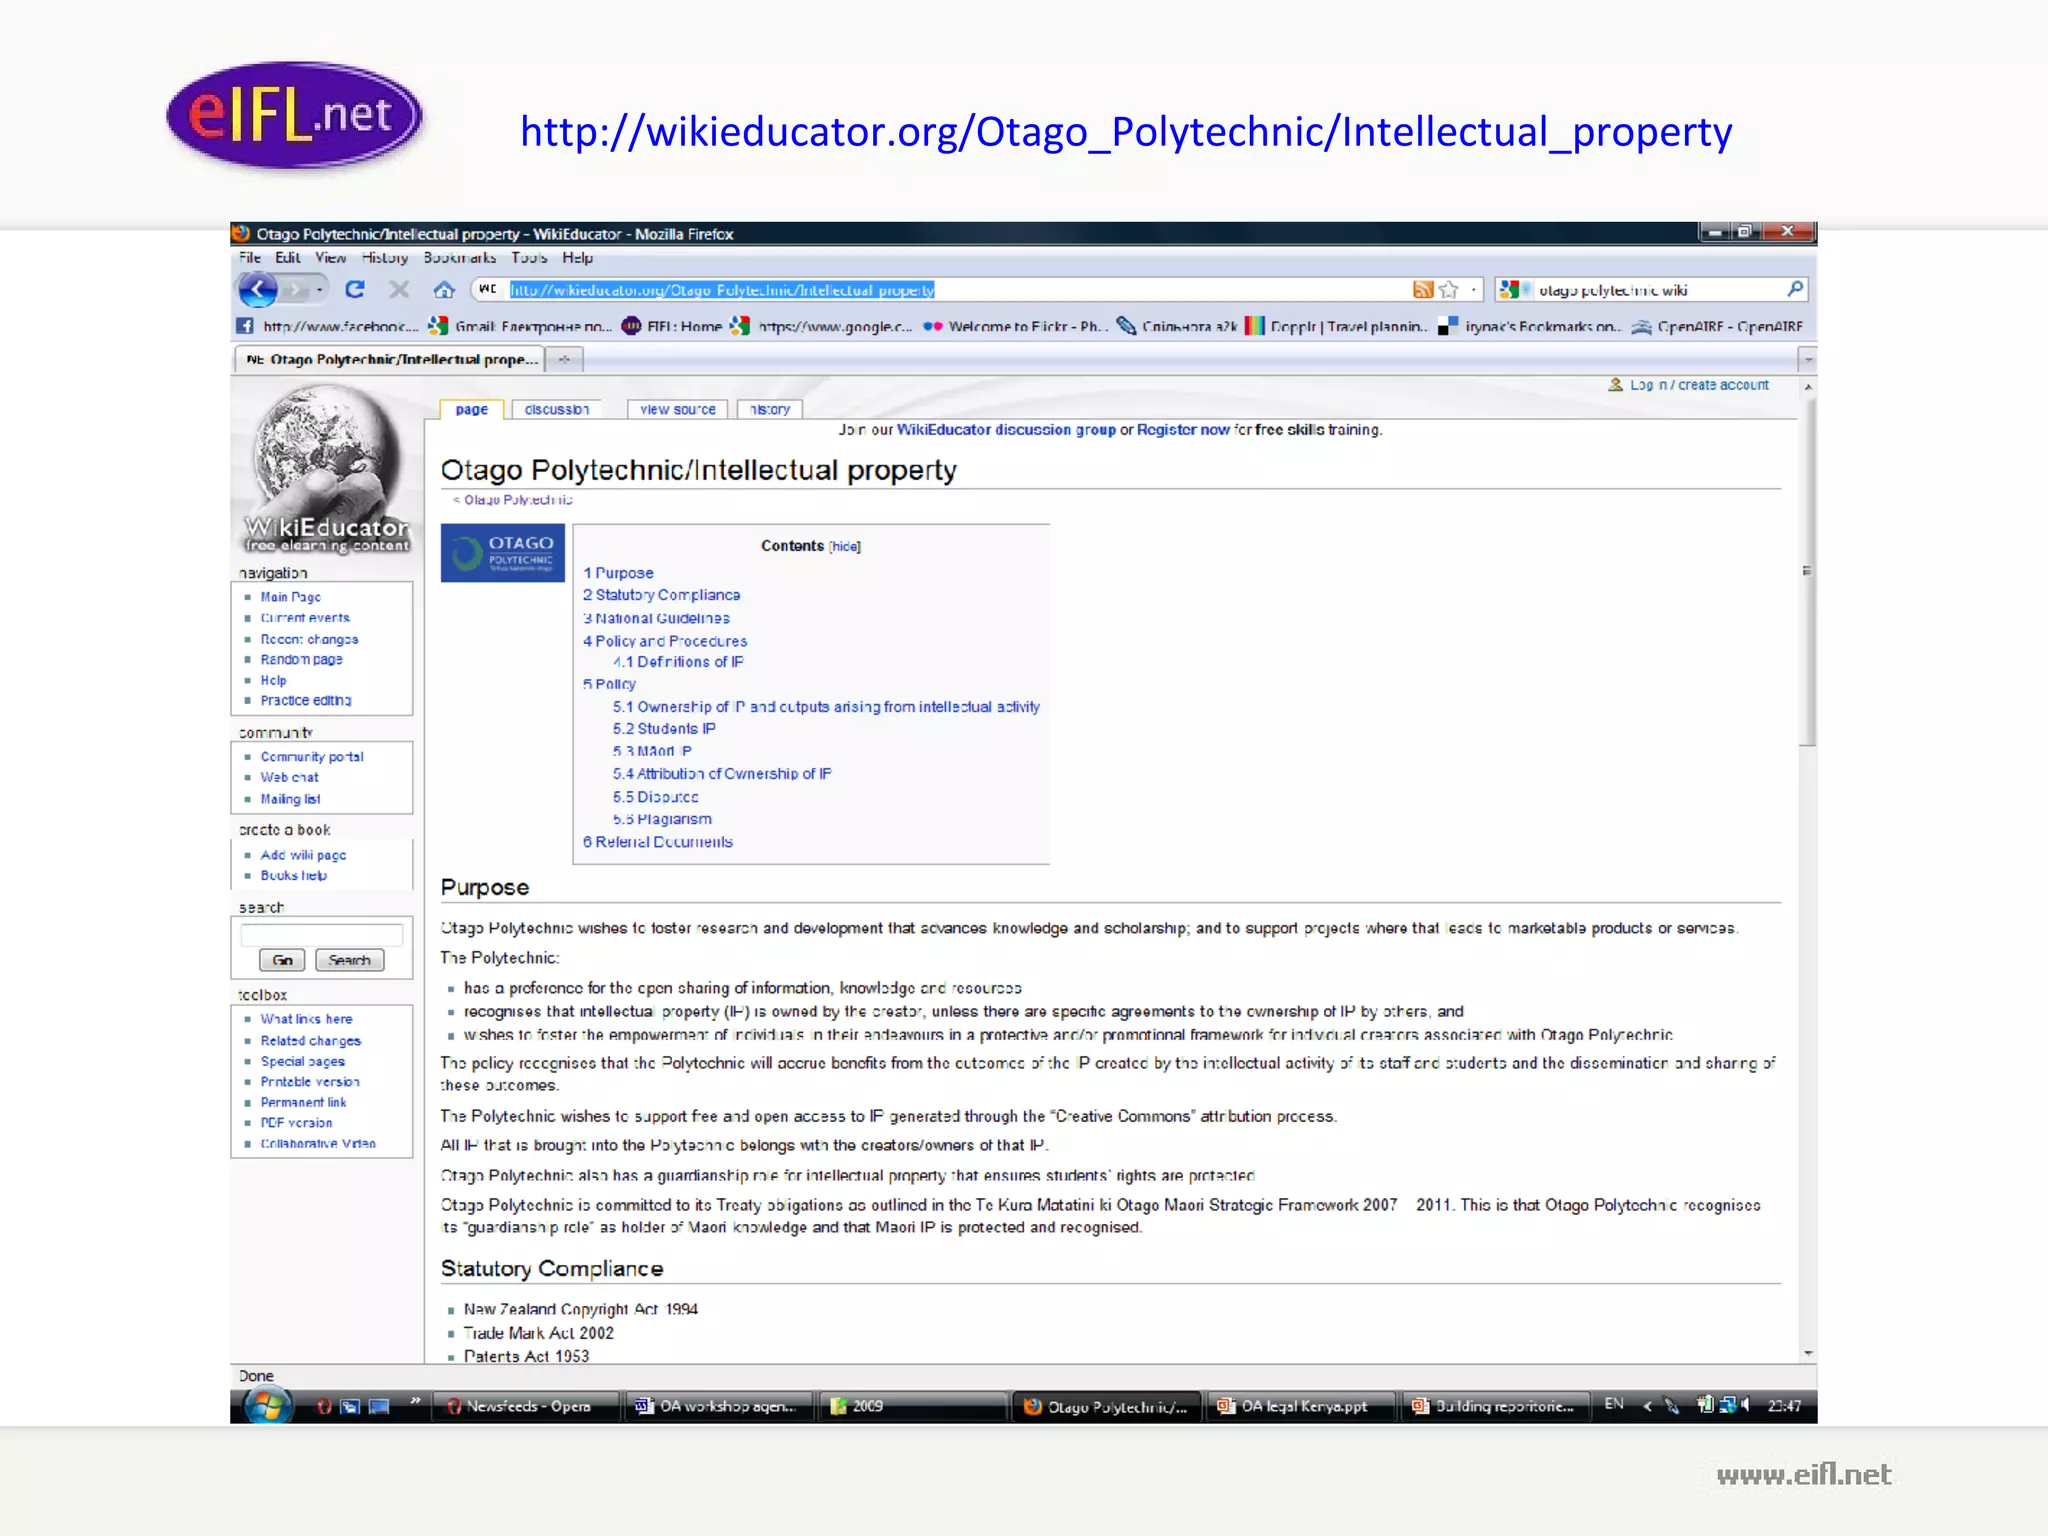Open the Help menu
This screenshot has height=1536, width=2048.
point(577,257)
